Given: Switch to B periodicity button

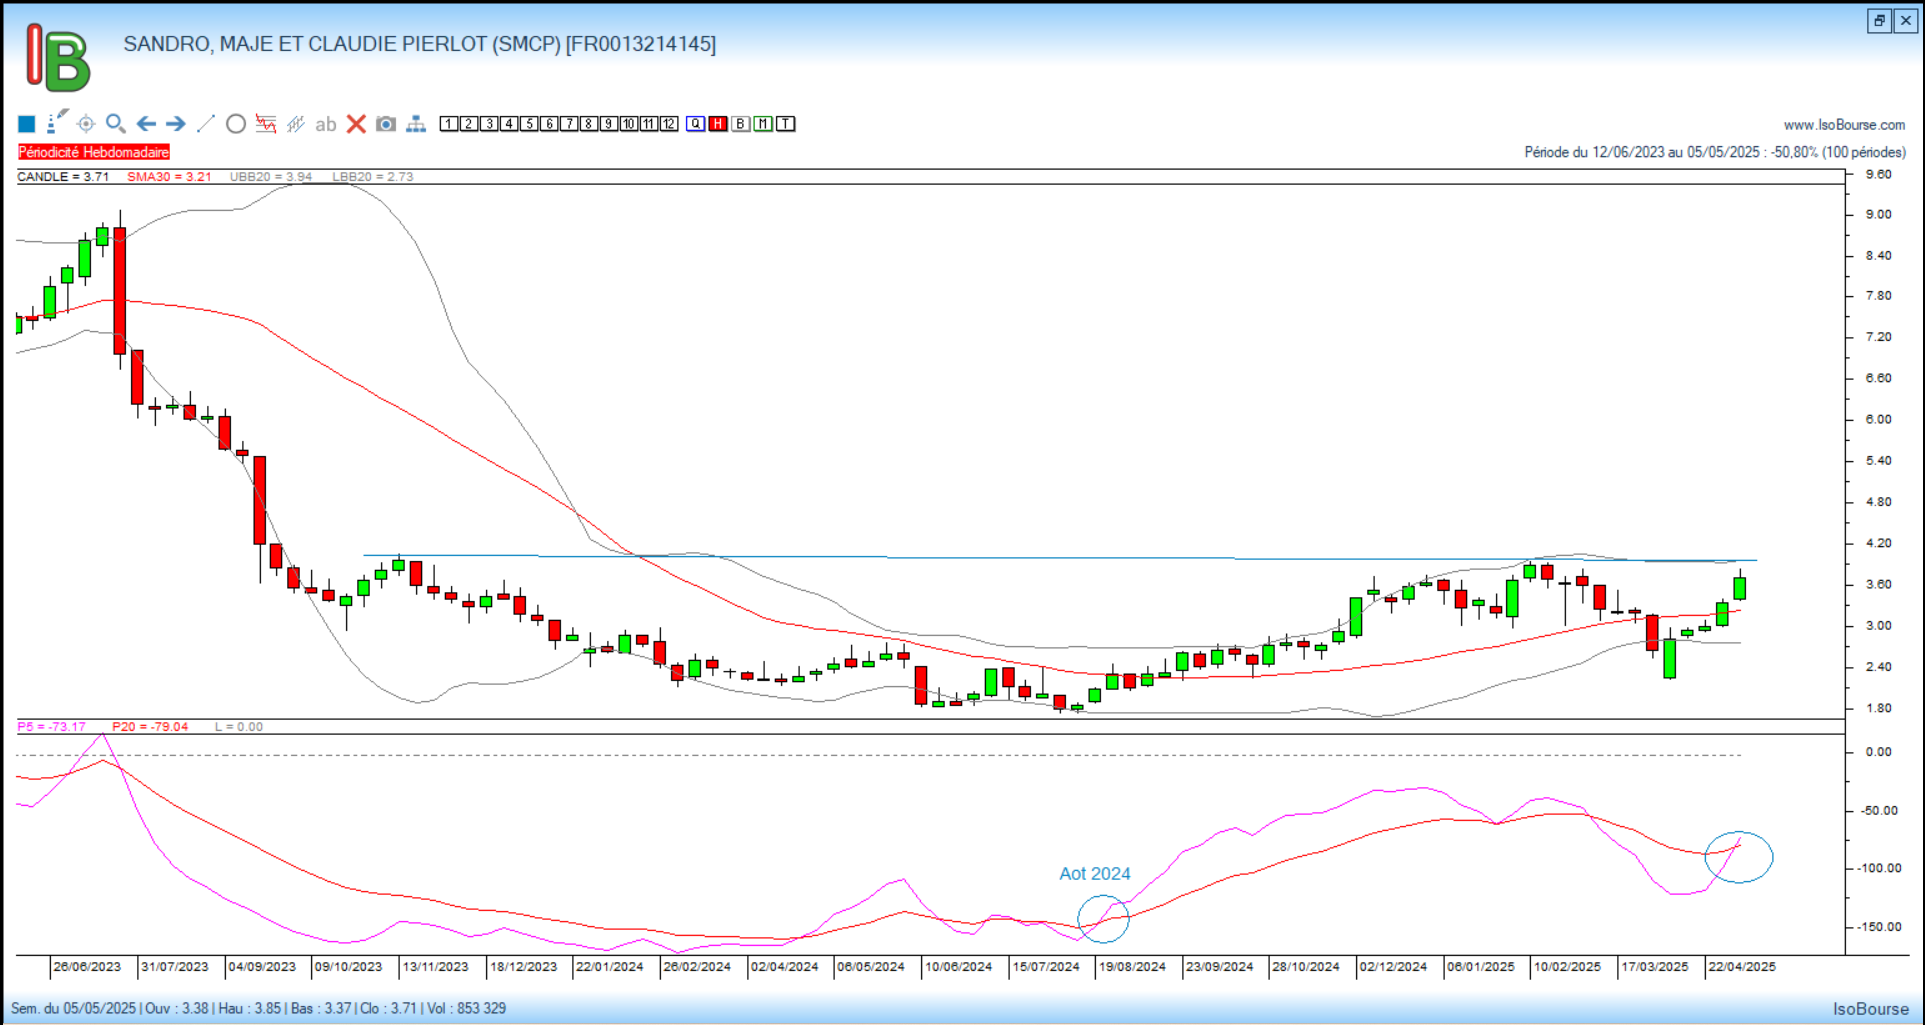Looking at the screenshot, I should (740, 124).
